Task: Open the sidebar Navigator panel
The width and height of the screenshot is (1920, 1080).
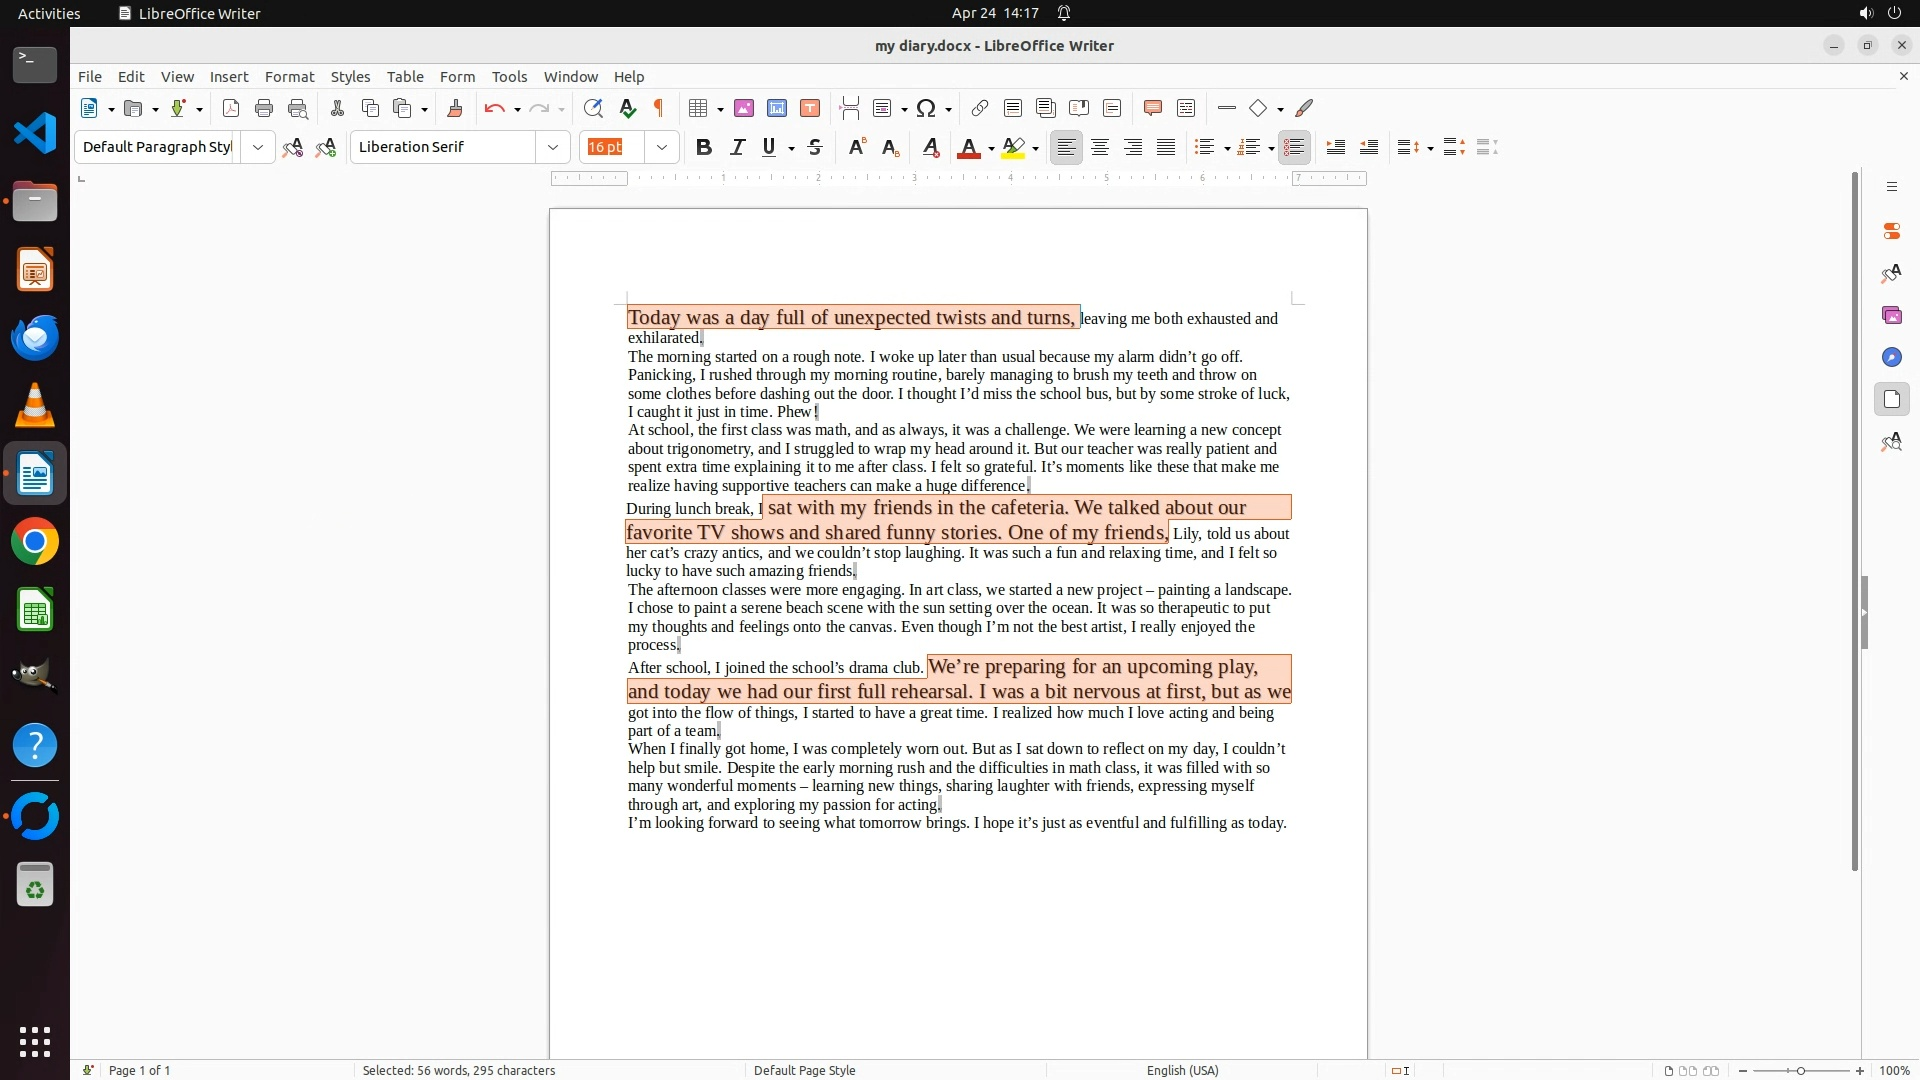Action: tap(1891, 358)
